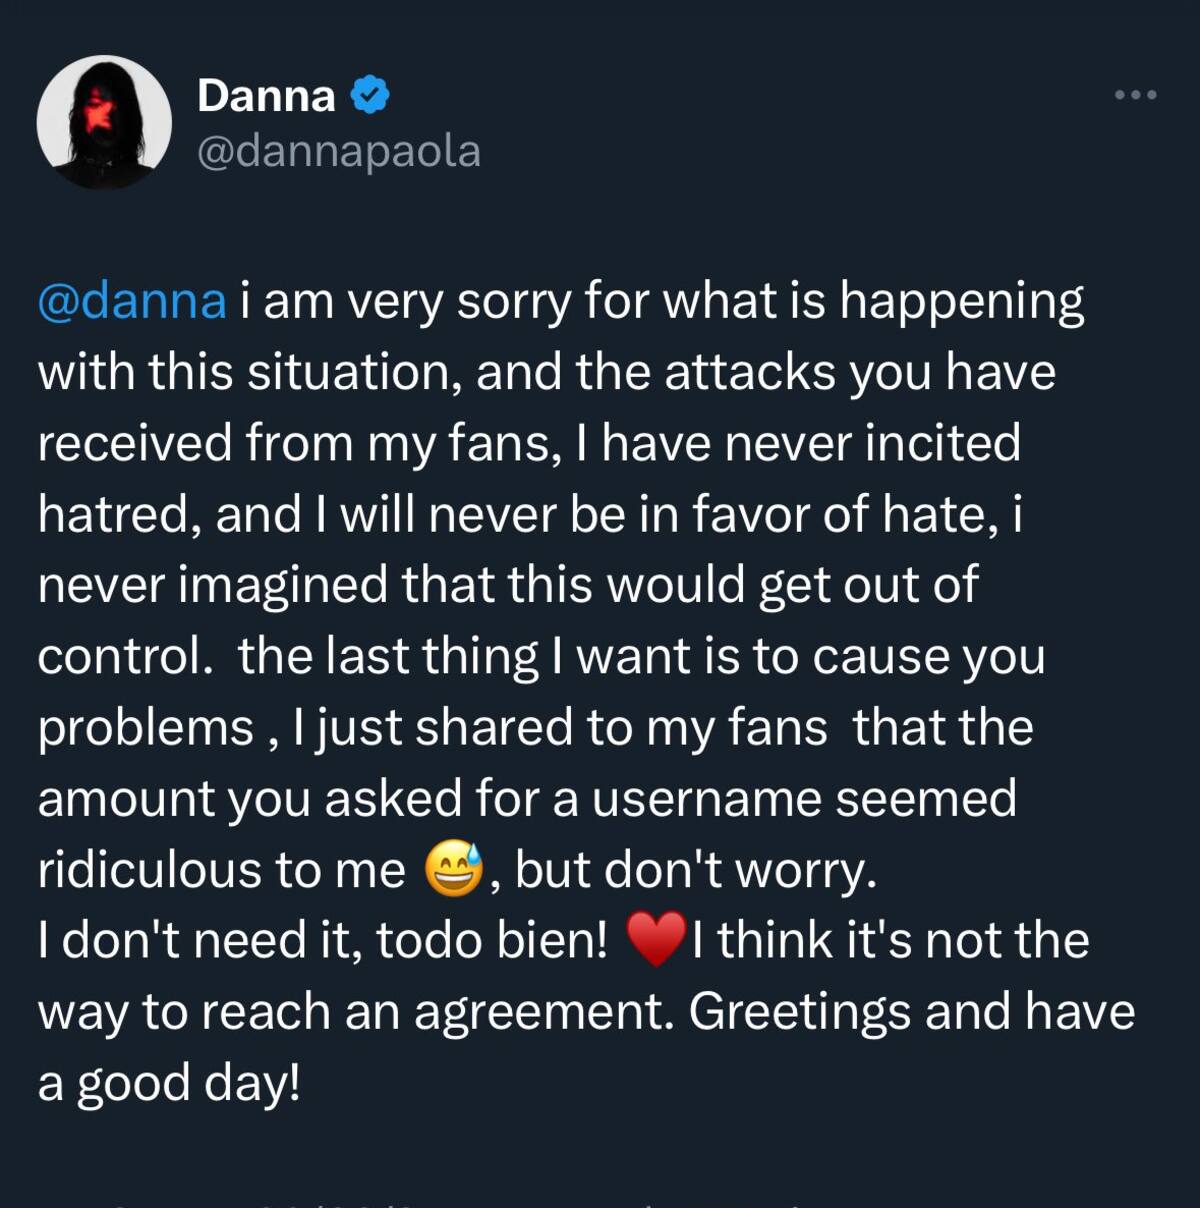The height and width of the screenshot is (1208, 1200).
Task: Open the @danna mention link
Action: 132,301
